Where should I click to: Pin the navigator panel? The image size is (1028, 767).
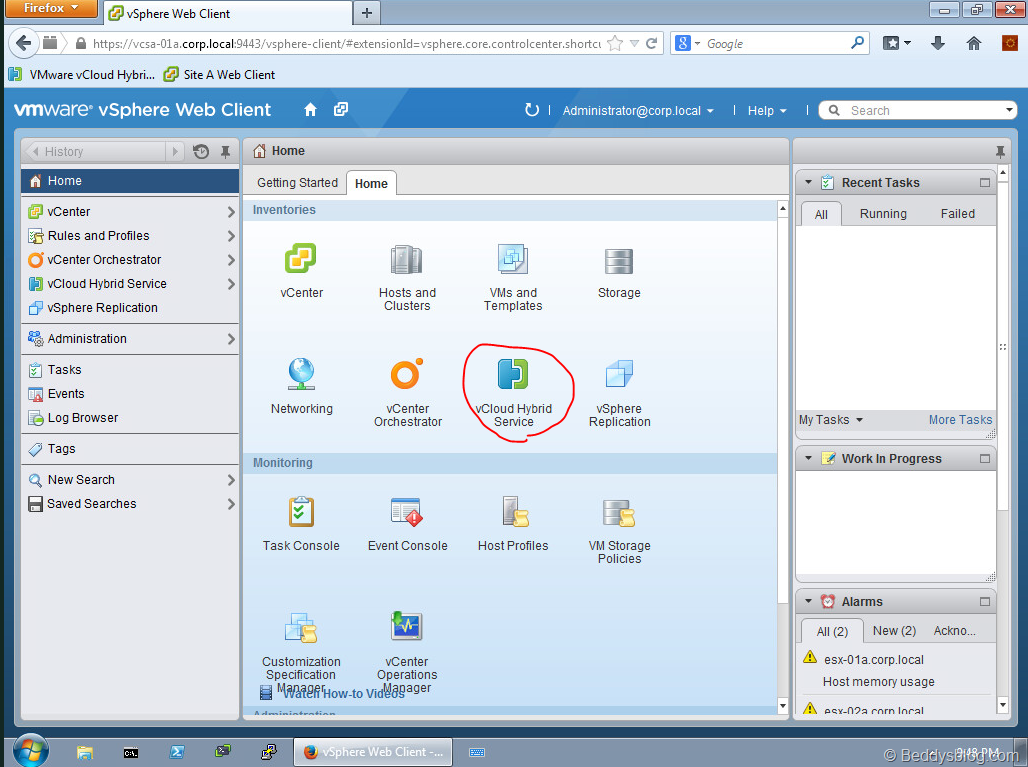pyautogui.click(x=226, y=152)
